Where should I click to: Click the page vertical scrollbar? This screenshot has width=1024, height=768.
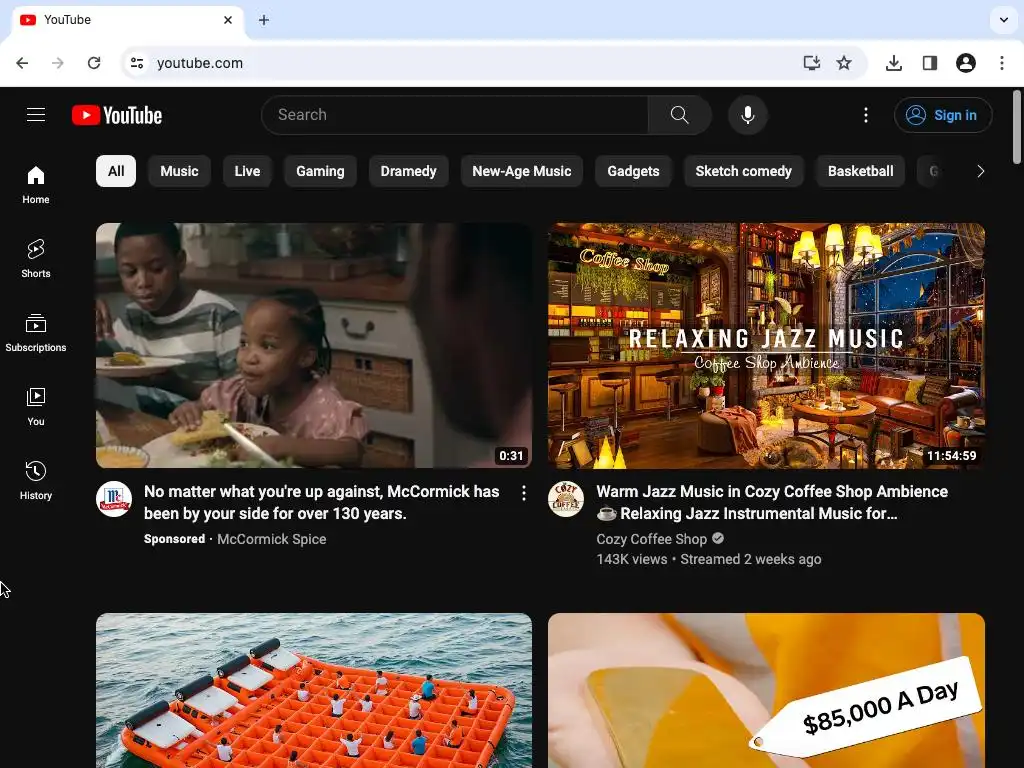click(1017, 127)
